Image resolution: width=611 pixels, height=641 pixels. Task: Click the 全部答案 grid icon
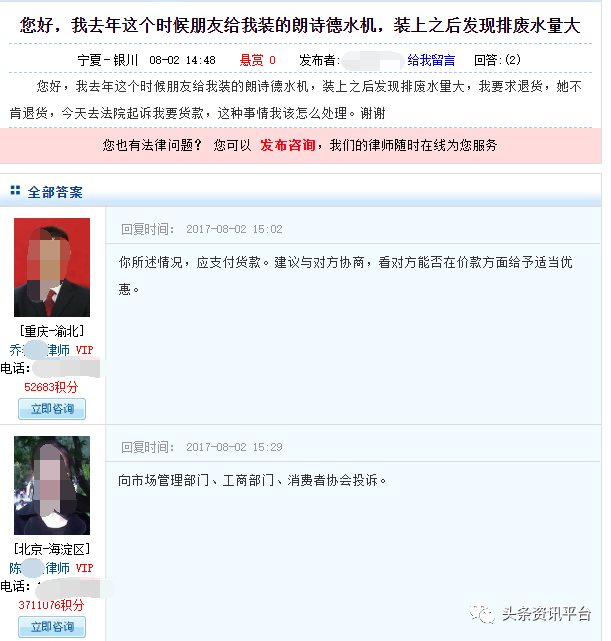click(x=15, y=191)
